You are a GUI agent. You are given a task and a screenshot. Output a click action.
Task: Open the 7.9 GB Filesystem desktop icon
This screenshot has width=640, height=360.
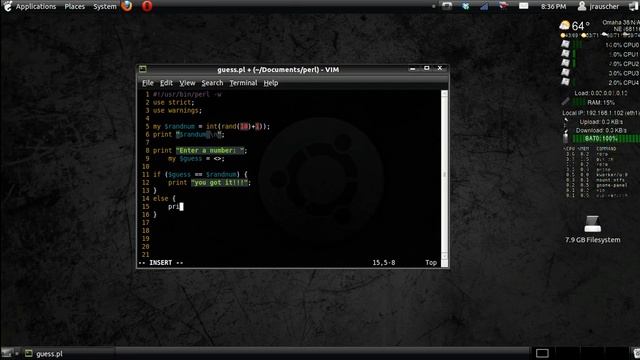(592, 230)
